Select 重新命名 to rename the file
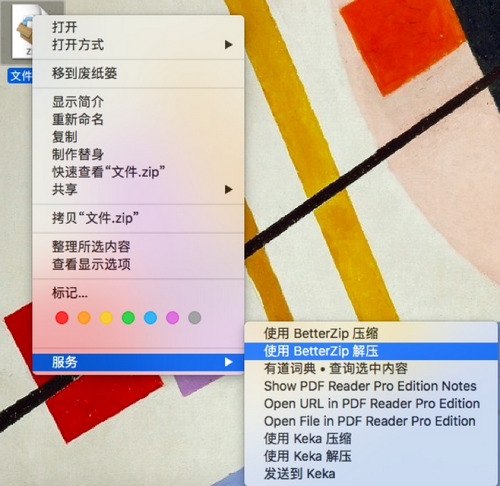 pyautogui.click(x=138, y=119)
